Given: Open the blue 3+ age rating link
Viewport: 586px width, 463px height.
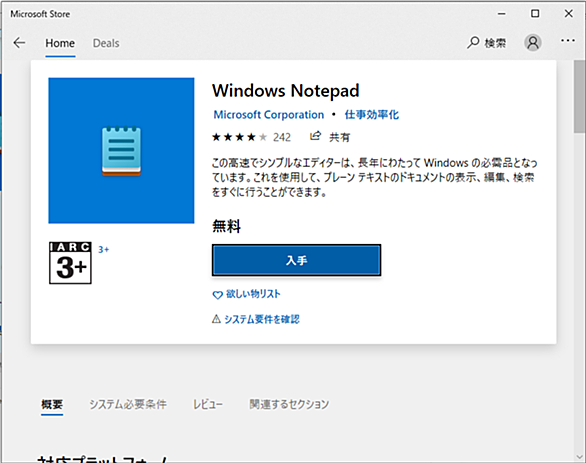Looking at the screenshot, I should (x=104, y=250).
